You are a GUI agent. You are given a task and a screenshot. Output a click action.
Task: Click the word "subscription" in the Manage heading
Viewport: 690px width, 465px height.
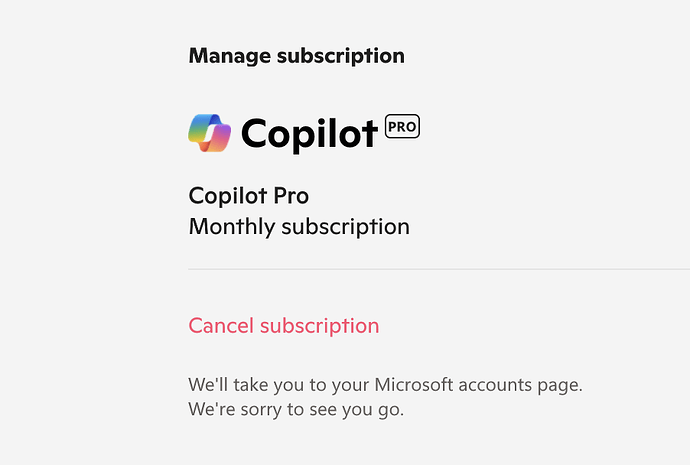[341, 57]
